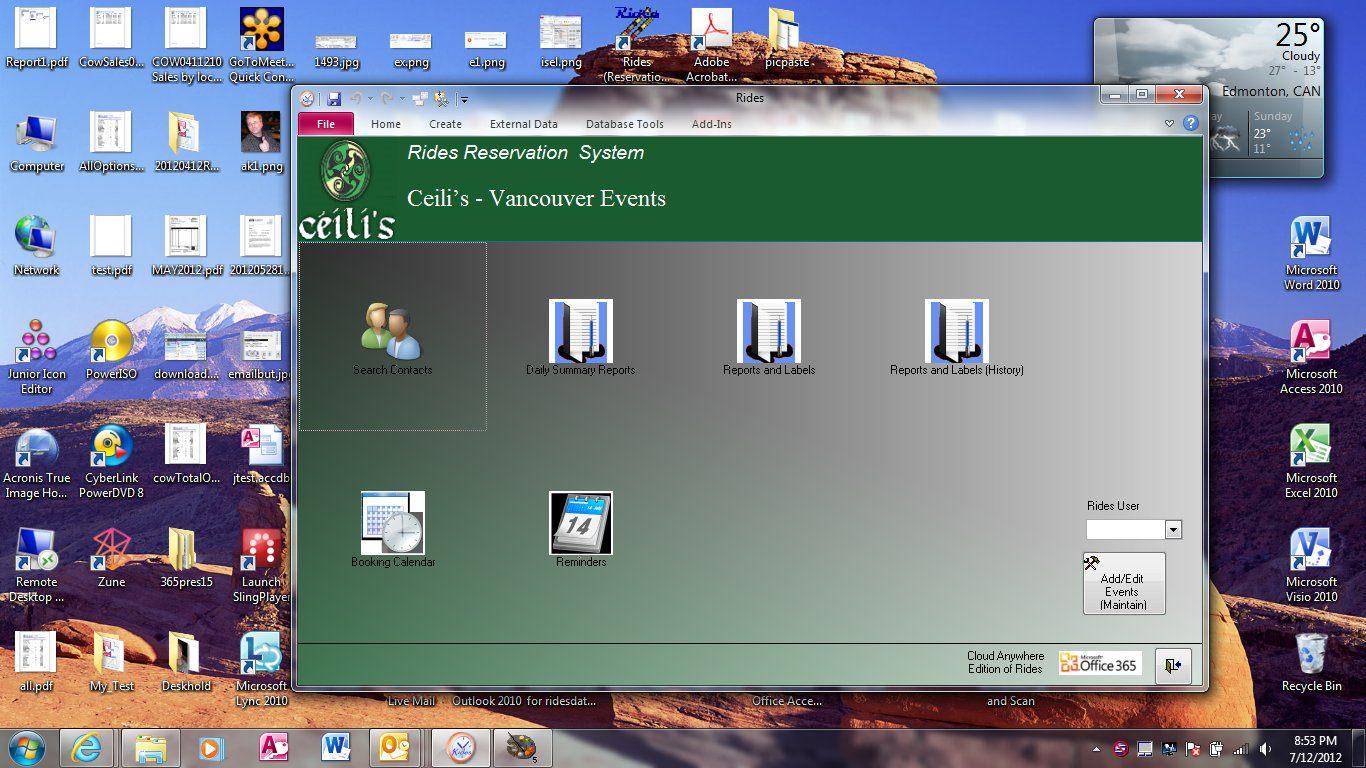The height and width of the screenshot is (768, 1366).
Task: Open Customize Quick Access Toolbar dropdown
Action: point(464,99)
